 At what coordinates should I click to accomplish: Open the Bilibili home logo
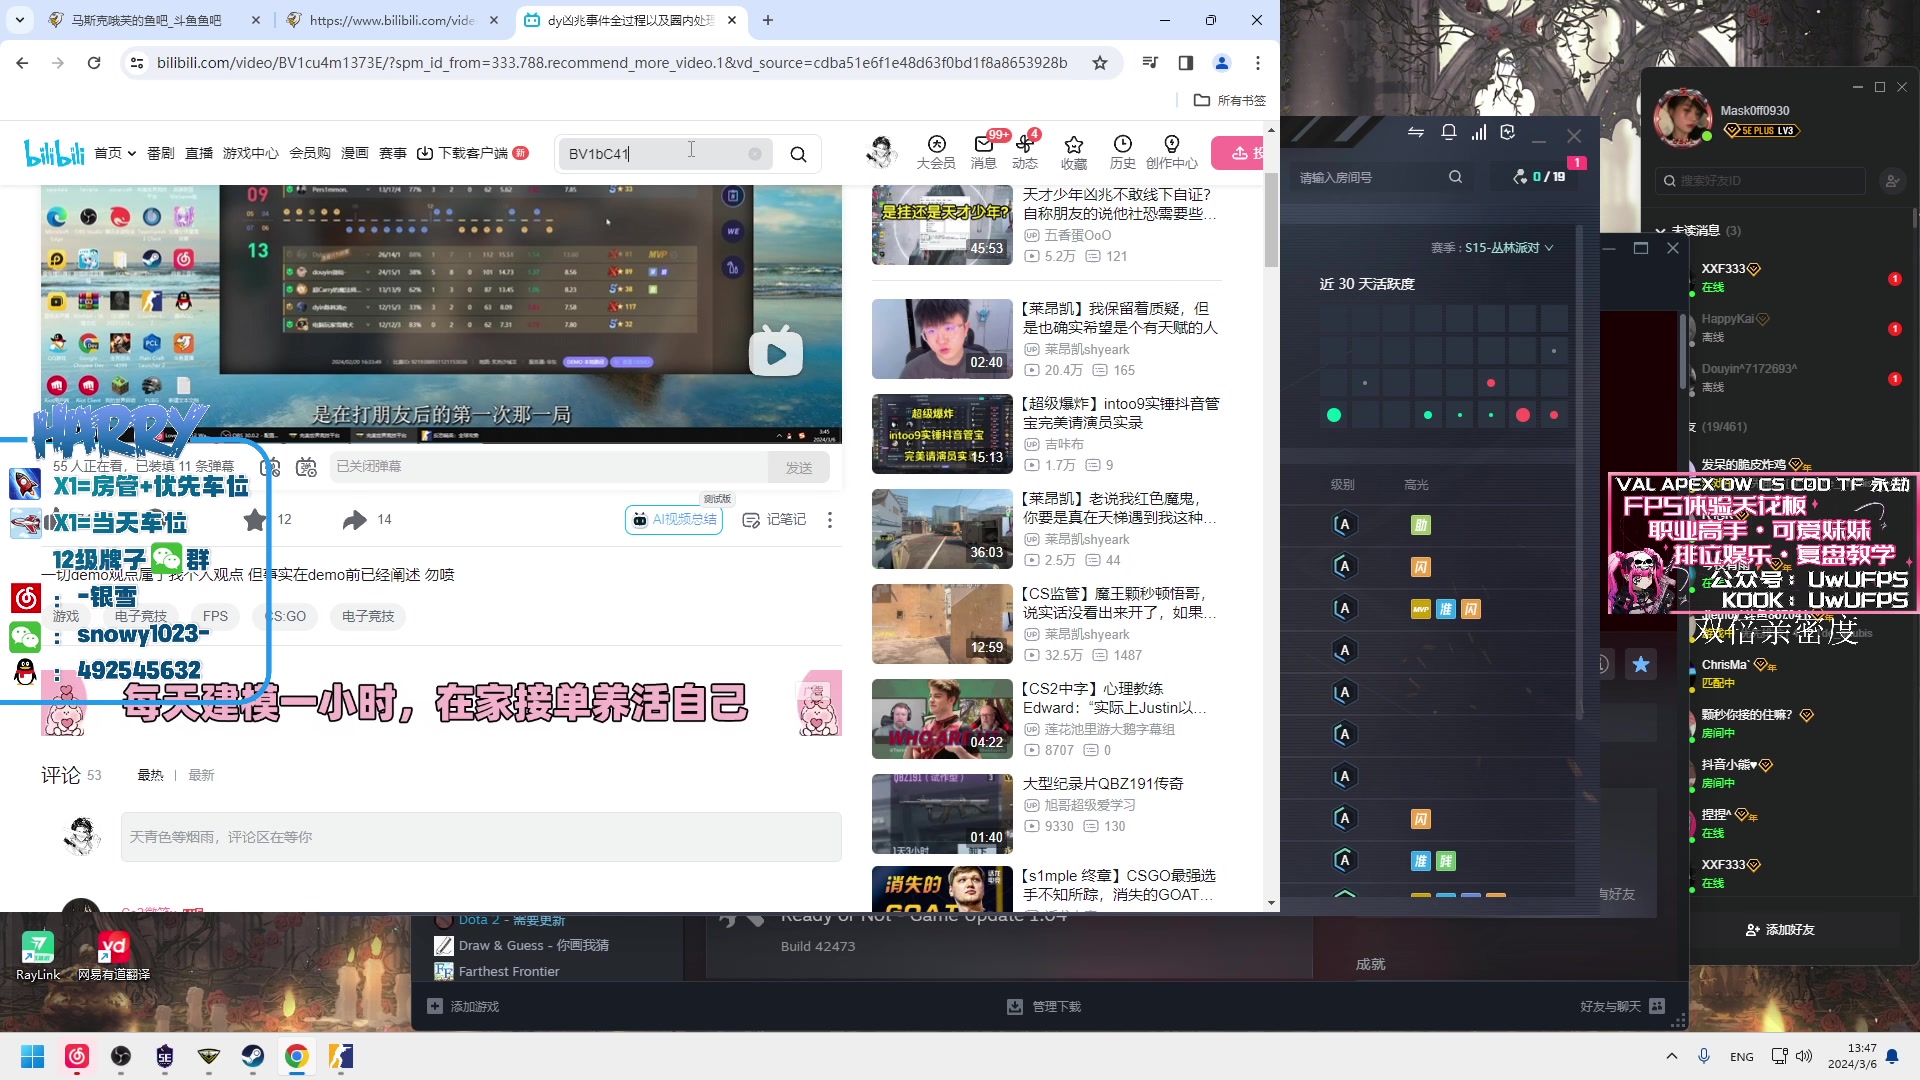[54, 153]
